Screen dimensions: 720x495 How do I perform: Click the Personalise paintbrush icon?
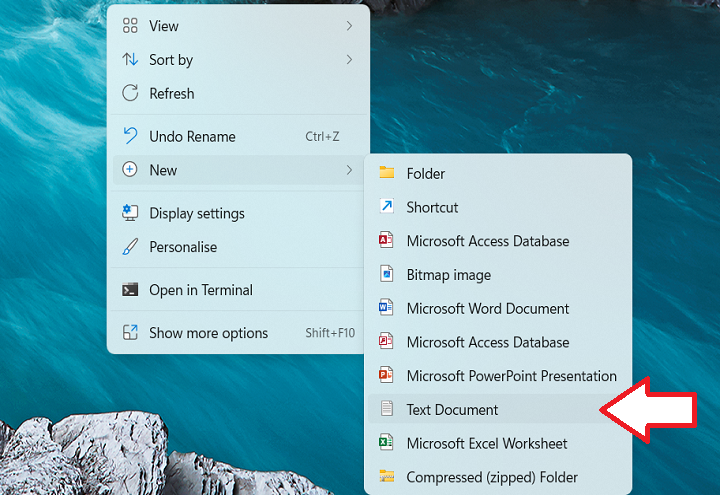coord(130,247)
